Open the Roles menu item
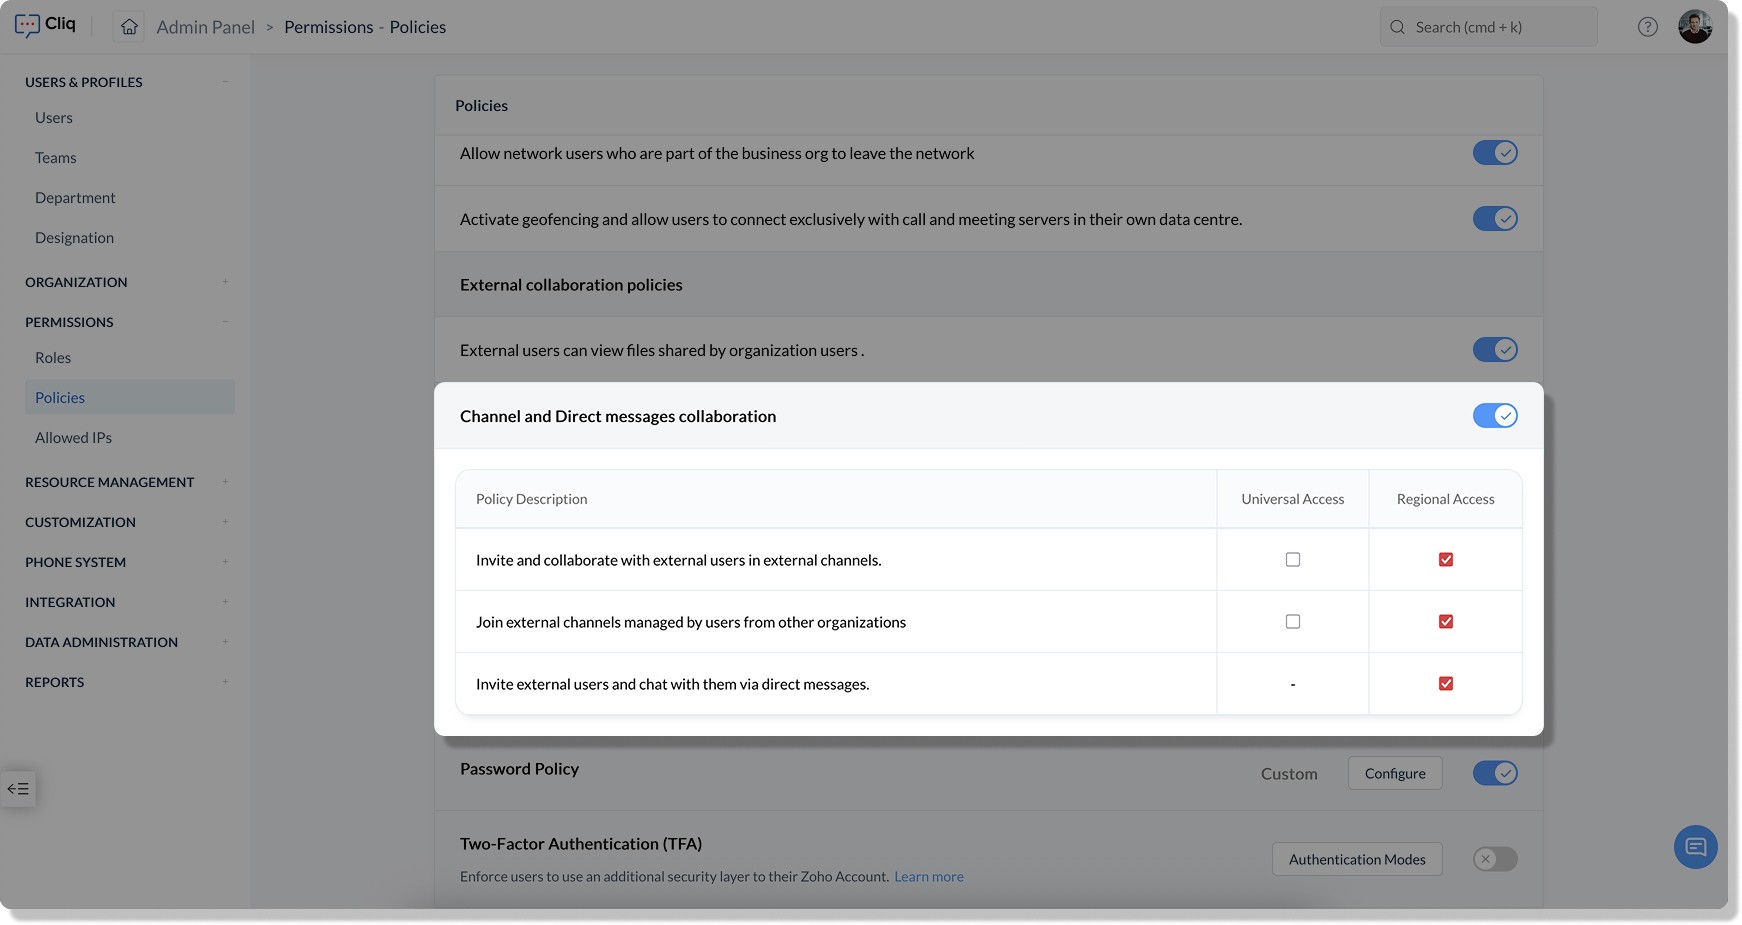This screenshot has height=925, width=1742. coord(53,358)
